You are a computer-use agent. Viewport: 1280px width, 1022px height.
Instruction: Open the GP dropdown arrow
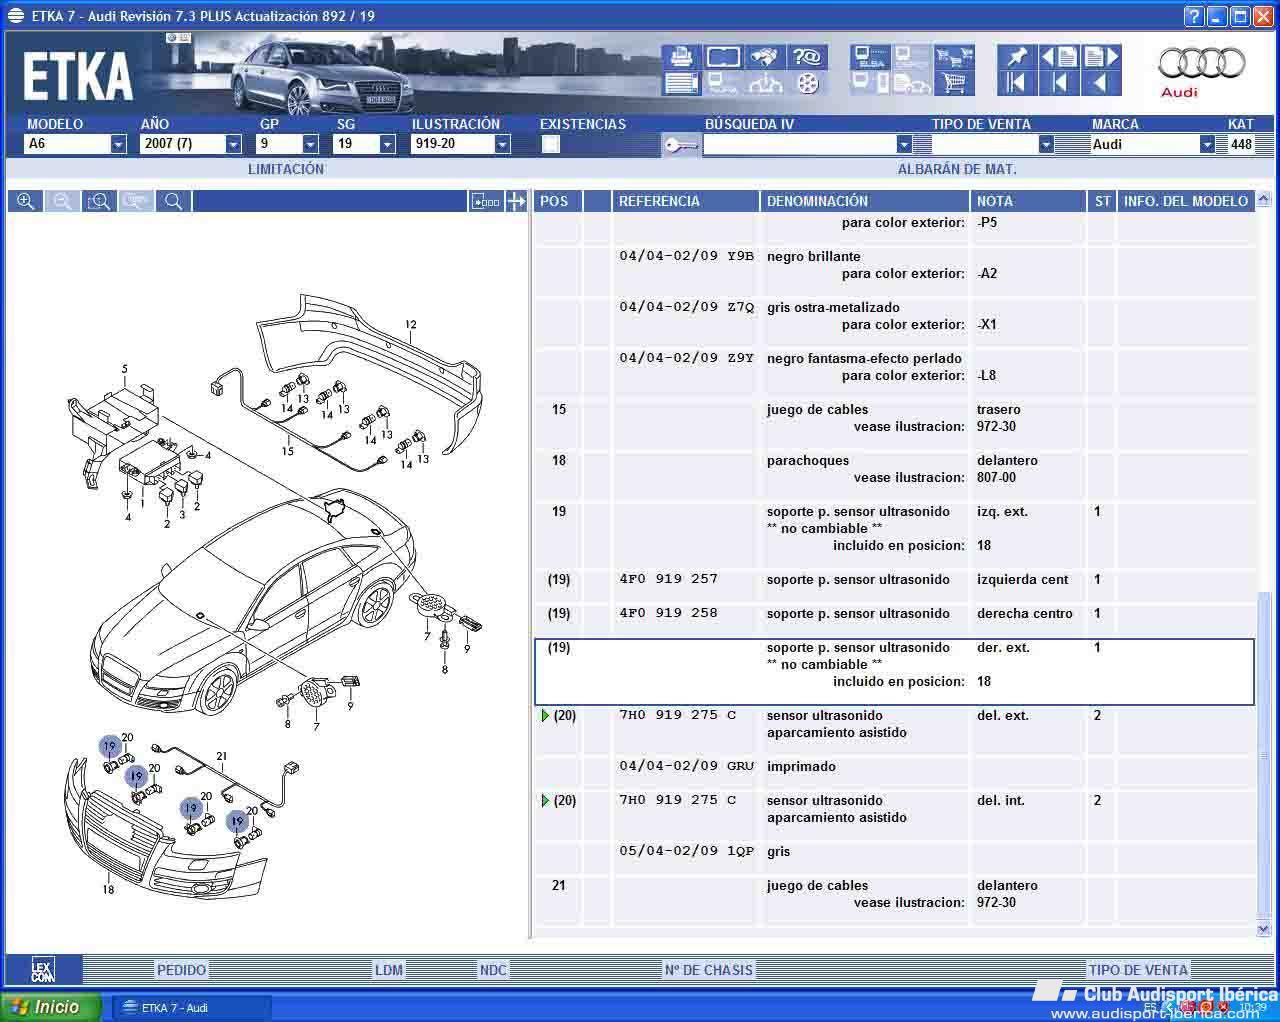[310, 144]
